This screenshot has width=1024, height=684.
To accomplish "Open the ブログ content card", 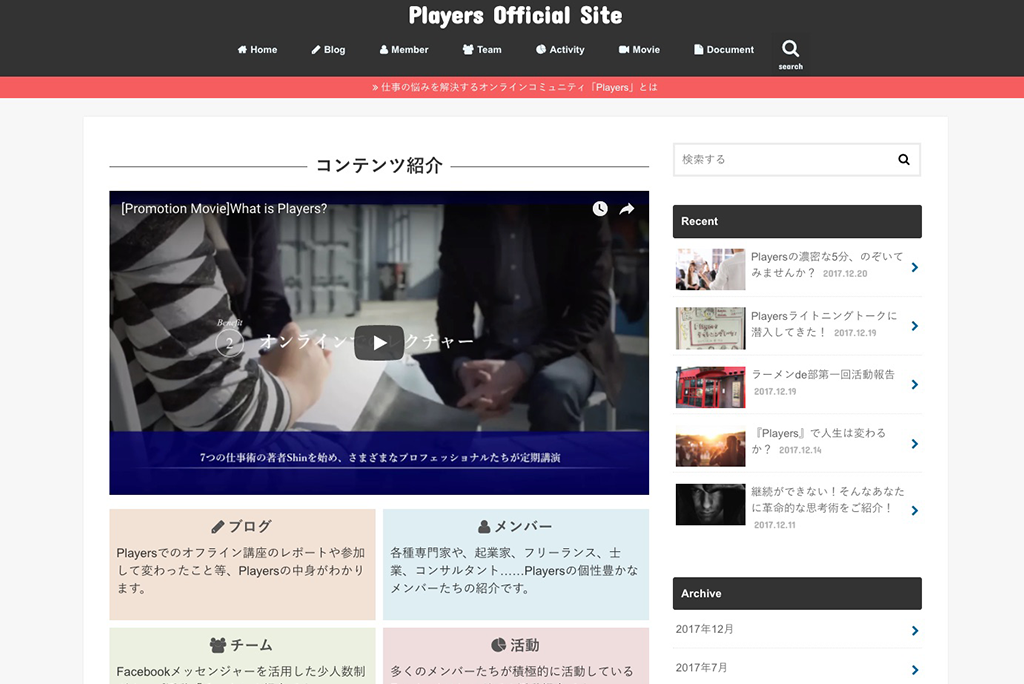I will tap(242, 564).
